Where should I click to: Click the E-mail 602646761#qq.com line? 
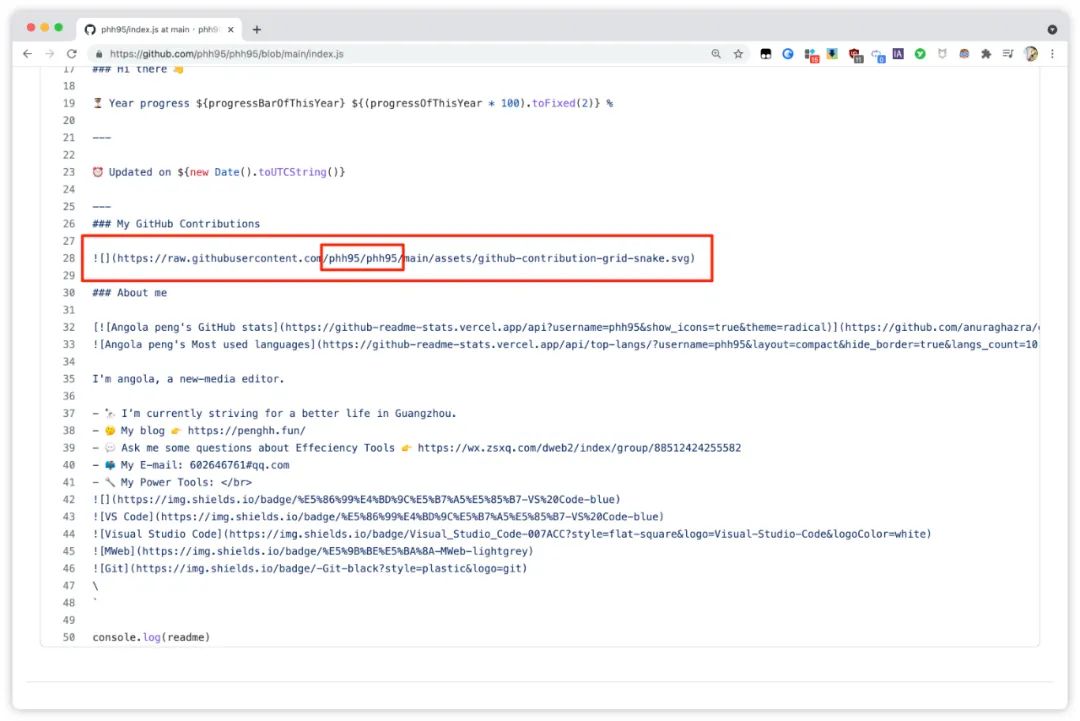191,465
